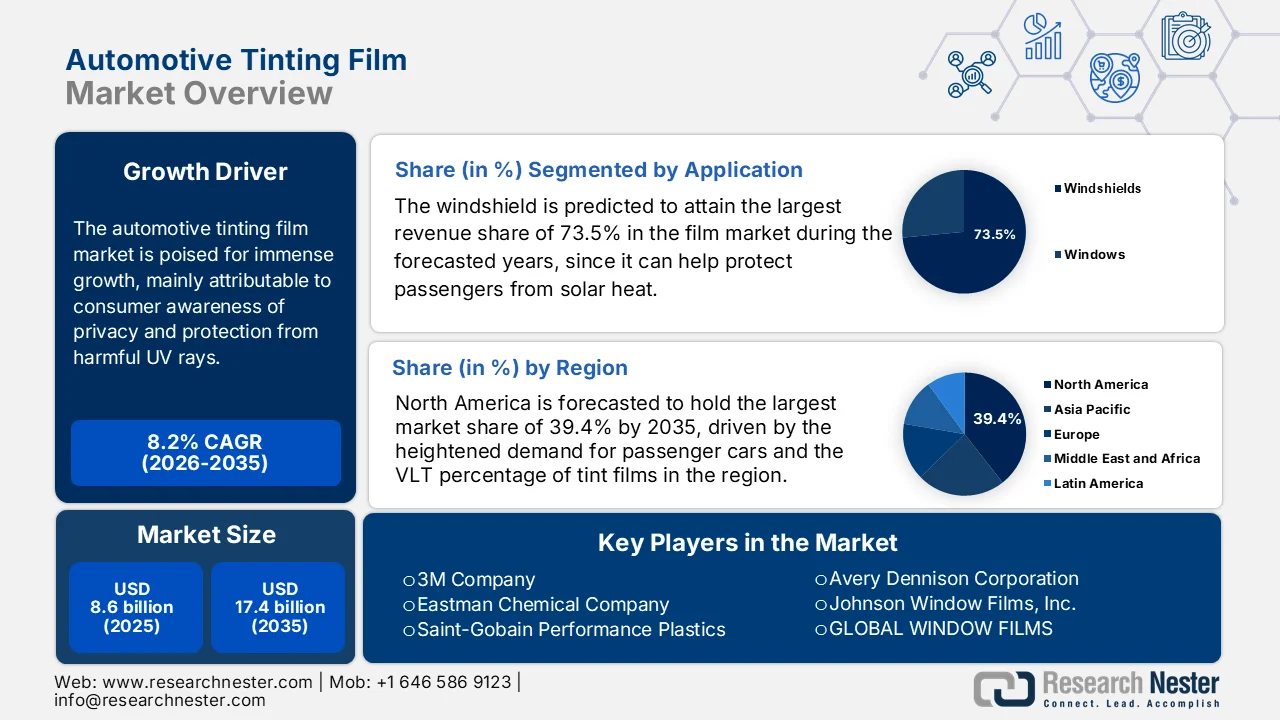The width and height of the screenshot is (1280, 720).
Task: Select the 8.2% CAGR highlight bar
Action: [x=205, y=453]
